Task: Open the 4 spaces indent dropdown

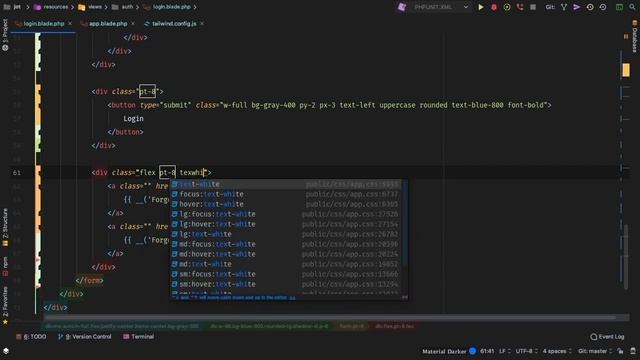Action: [556, 351]
